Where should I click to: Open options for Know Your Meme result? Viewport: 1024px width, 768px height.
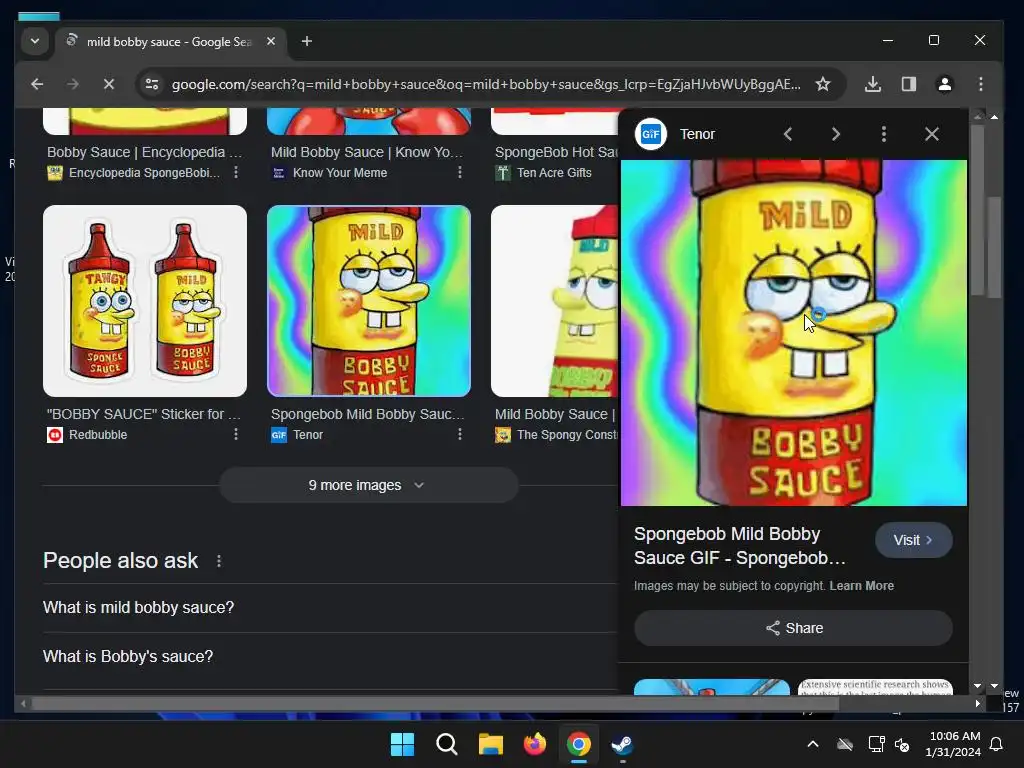point(460,172)
